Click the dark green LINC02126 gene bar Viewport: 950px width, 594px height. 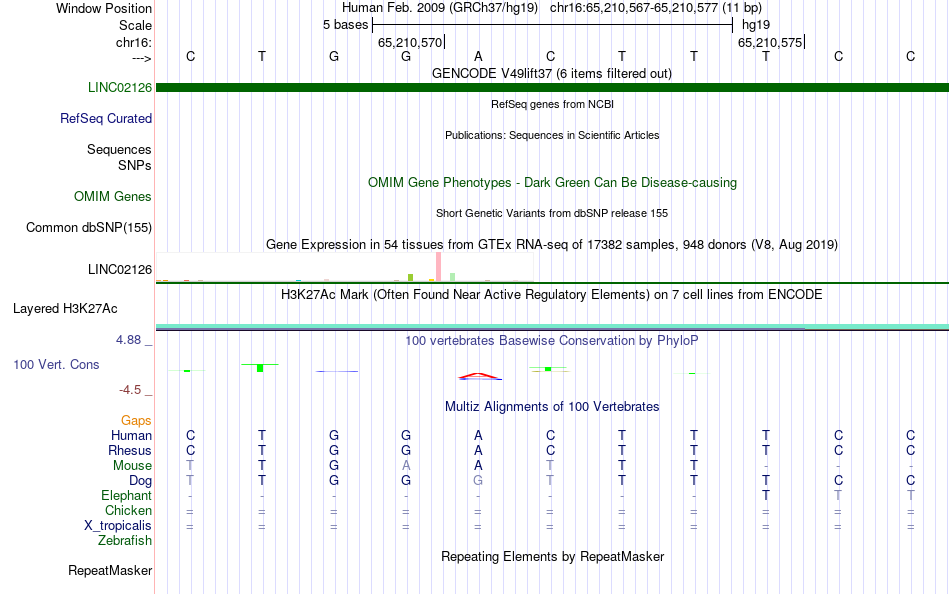552,87
